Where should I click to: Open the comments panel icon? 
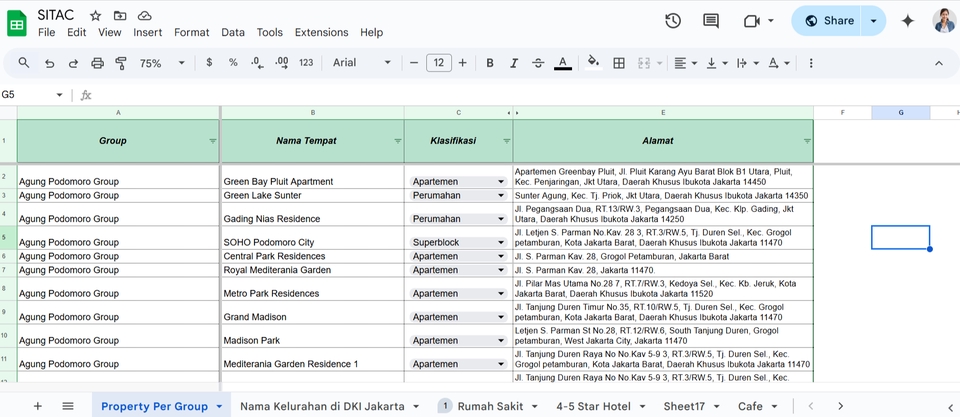pos(711,21)
